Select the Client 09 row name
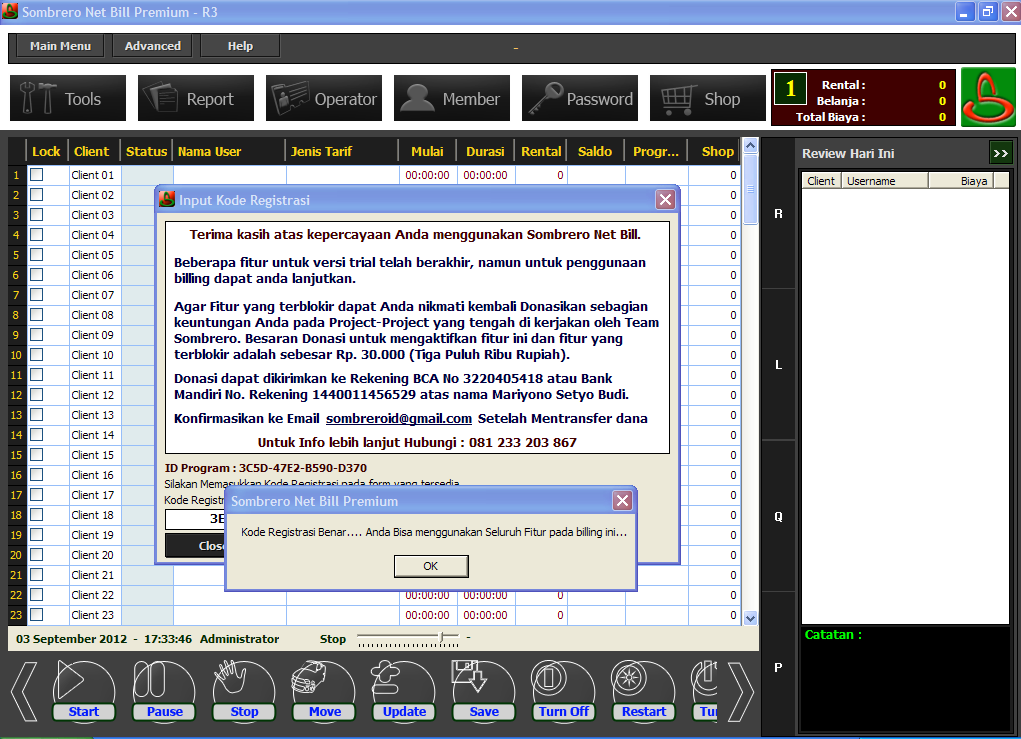The width and height of the screenshot is (1021, 739). click(92, 335)
